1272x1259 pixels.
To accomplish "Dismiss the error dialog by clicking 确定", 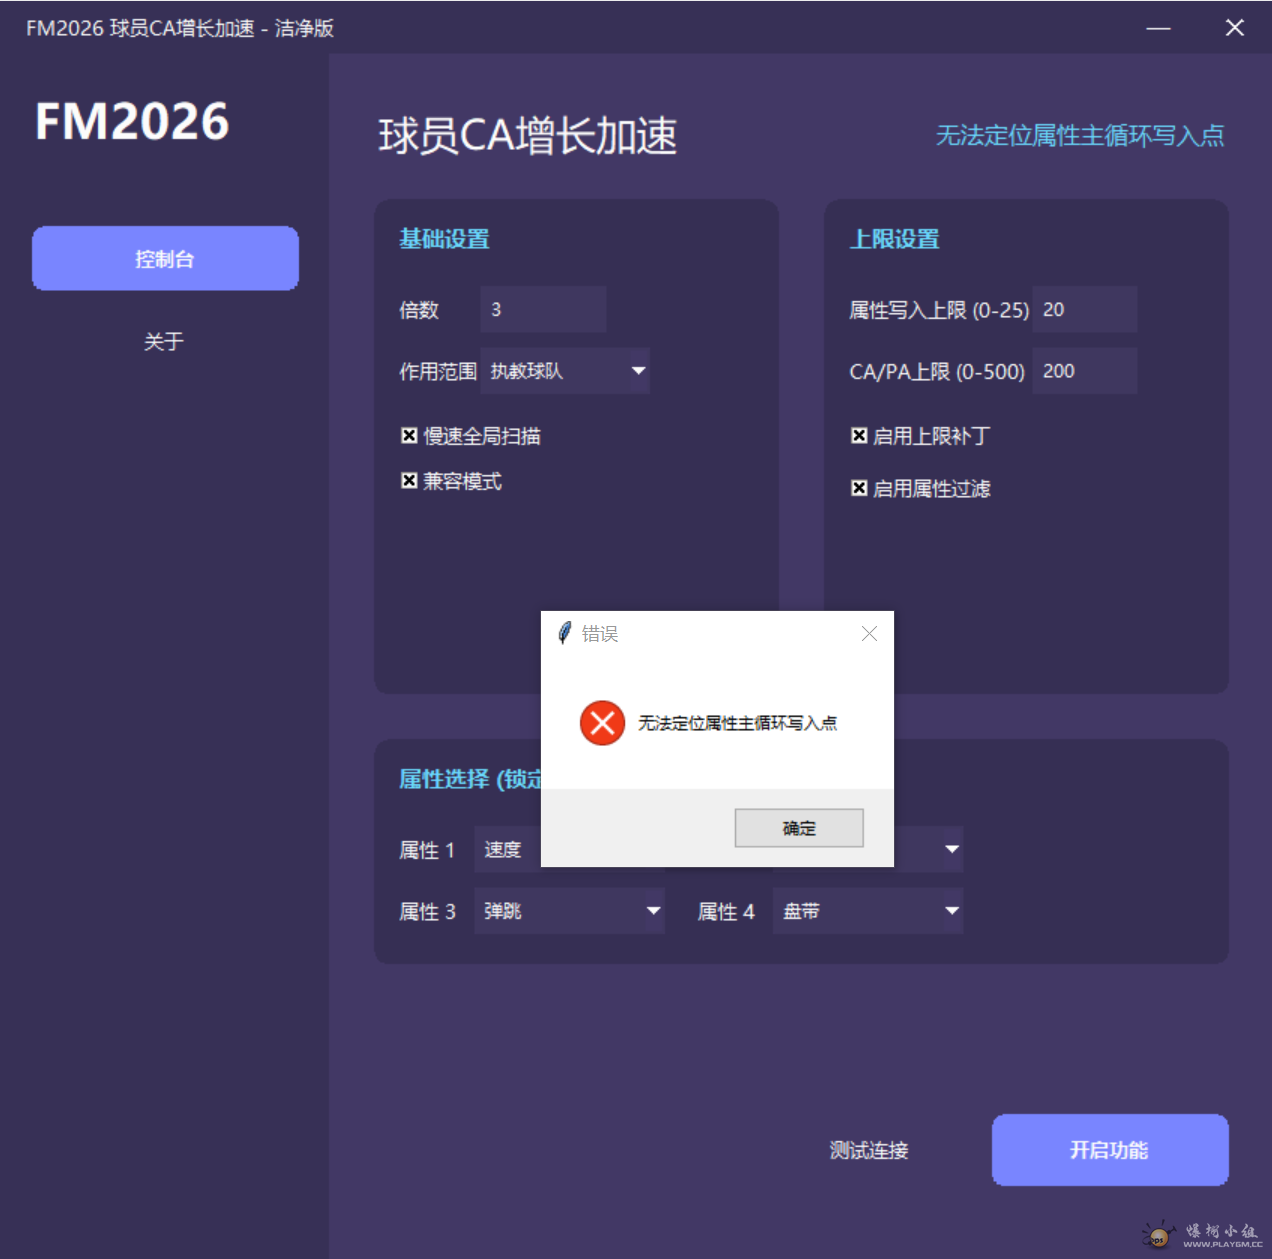I will point(798,828).
